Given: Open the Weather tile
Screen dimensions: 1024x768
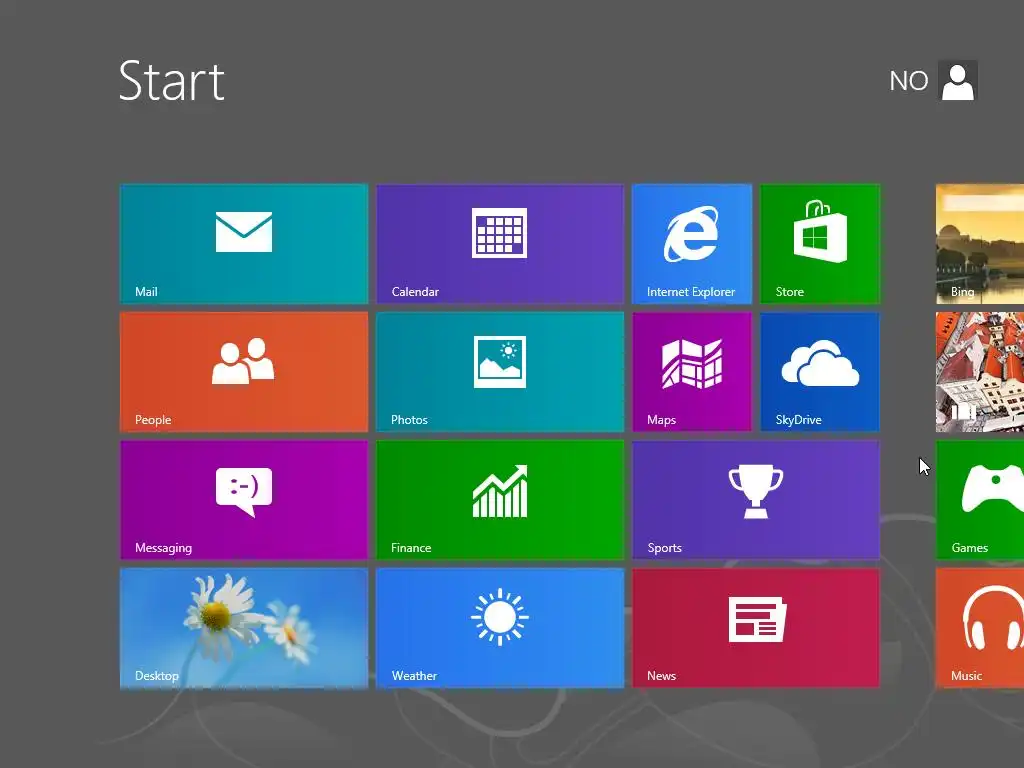Looking at the screenshot, I should click(500, 628).
